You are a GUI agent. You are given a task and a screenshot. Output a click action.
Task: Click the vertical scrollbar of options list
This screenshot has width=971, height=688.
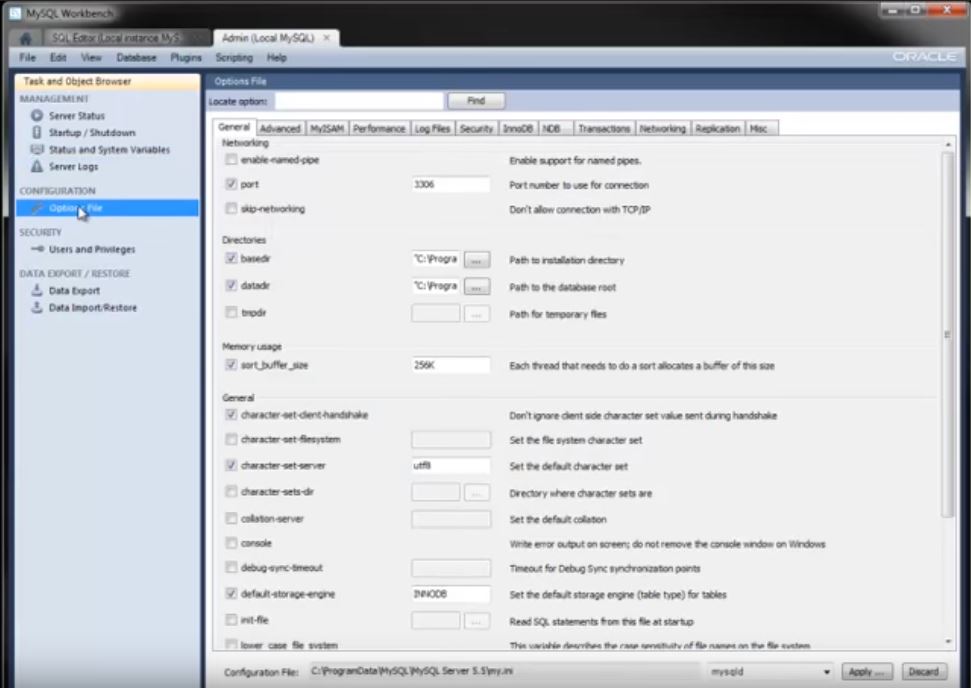[947, 334]
